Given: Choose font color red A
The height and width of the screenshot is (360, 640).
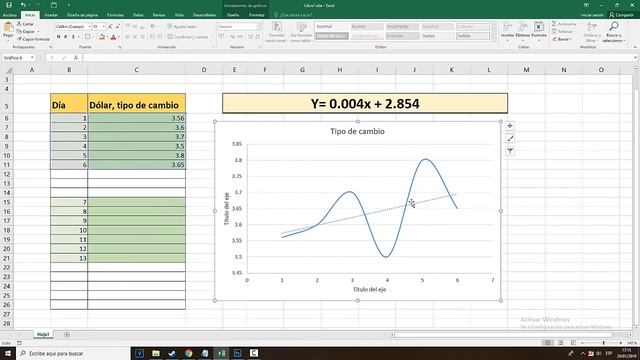Looking at the screenshot, I should (113, 37).
